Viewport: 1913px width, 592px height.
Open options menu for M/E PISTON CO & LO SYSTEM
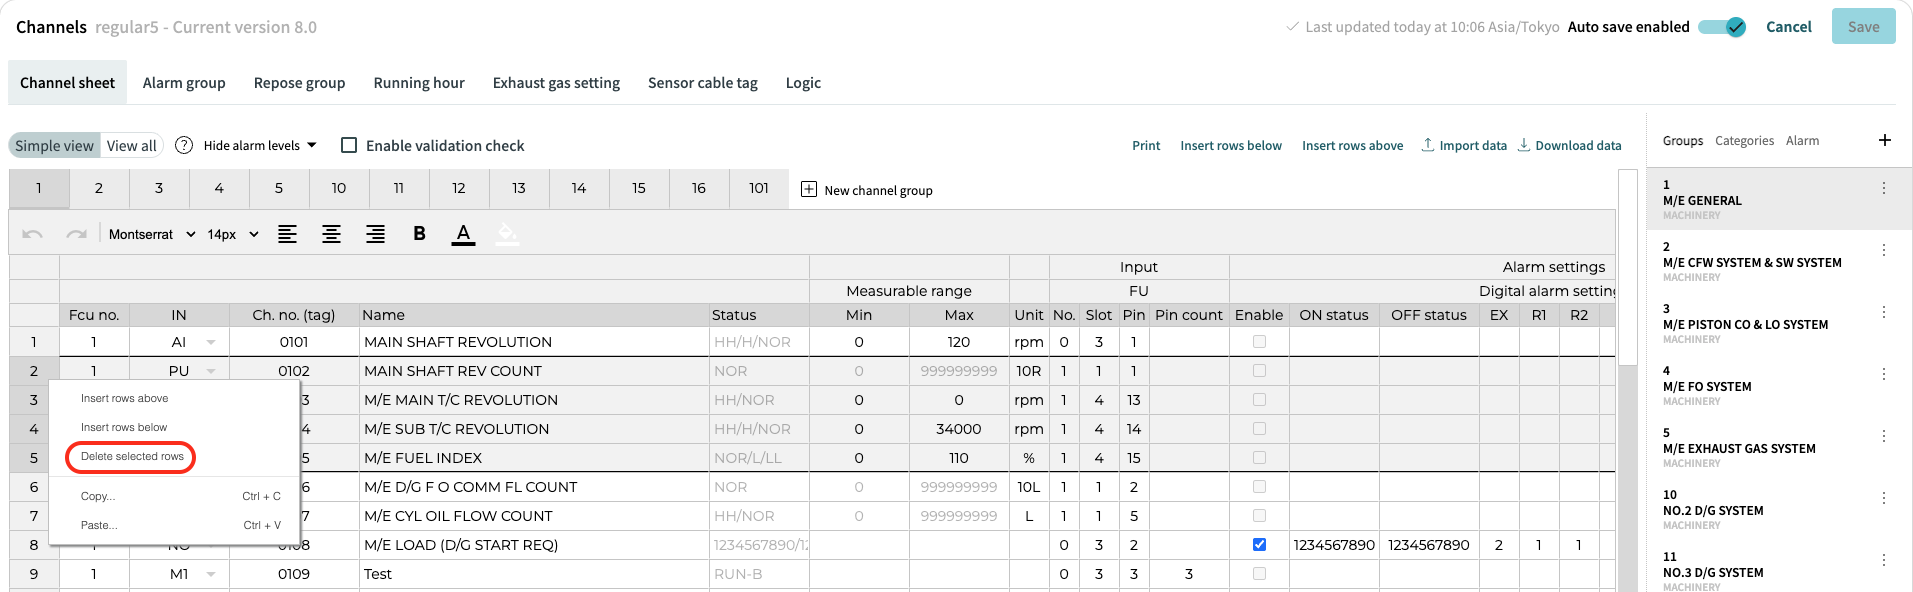(1884, 312)
